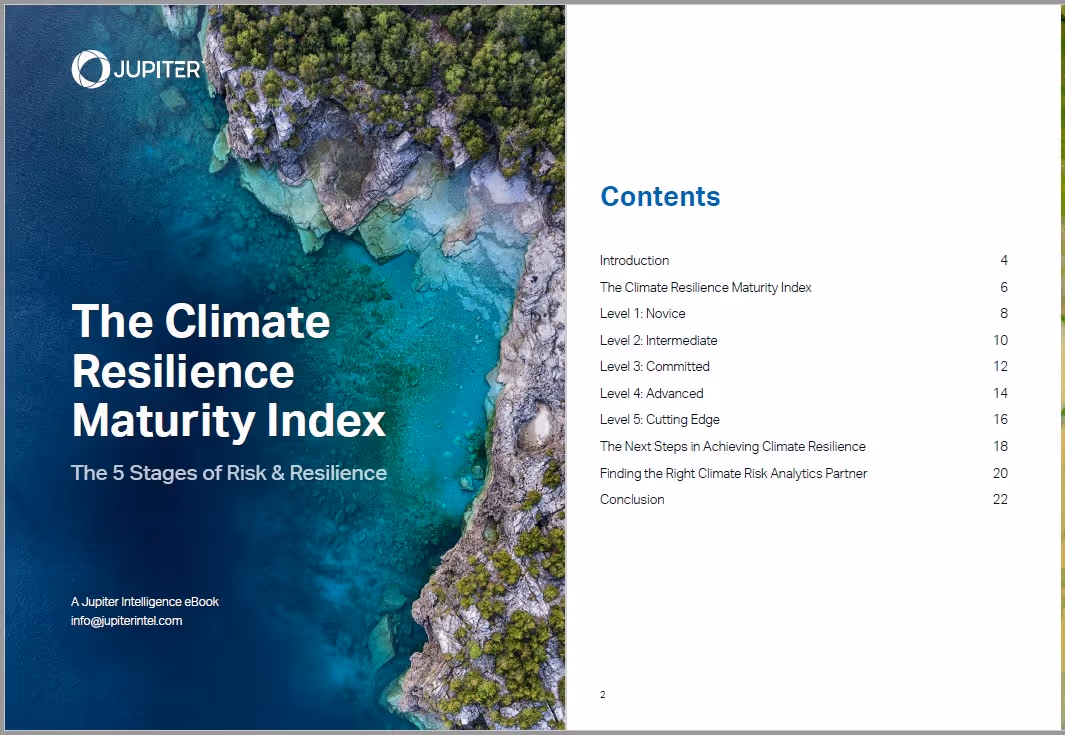Click page number 20 beside Finding the Right Partner
Image resolution: width=1065 pixels, height=735 pixels.
click(x=1000, y=473)
